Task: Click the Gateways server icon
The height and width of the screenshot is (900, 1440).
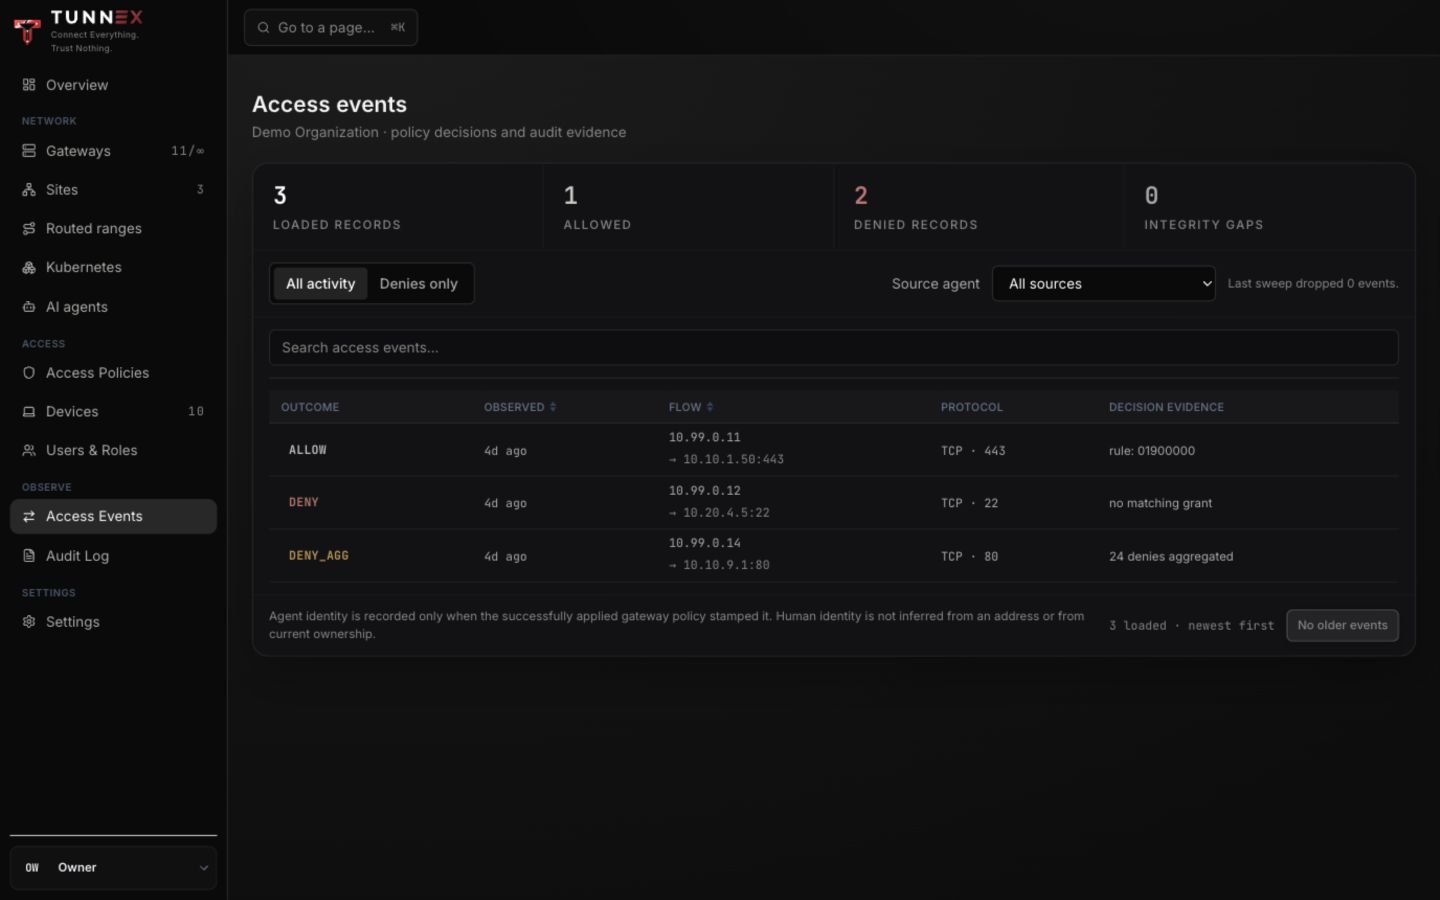Action: click(29, 151)
